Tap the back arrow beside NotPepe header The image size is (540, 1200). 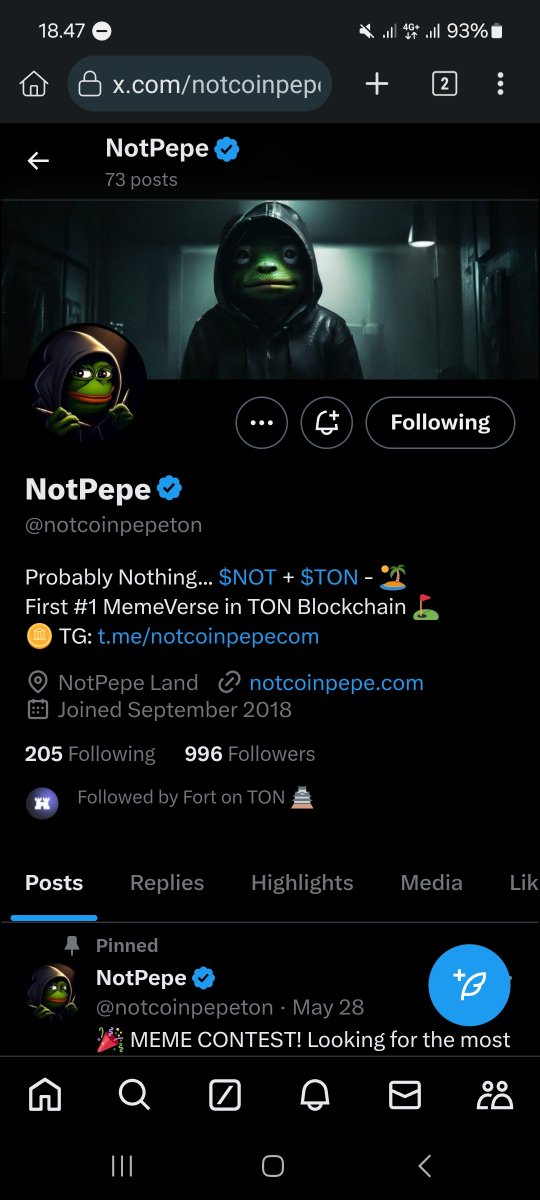pyautogui.click(x=38, y=161)
